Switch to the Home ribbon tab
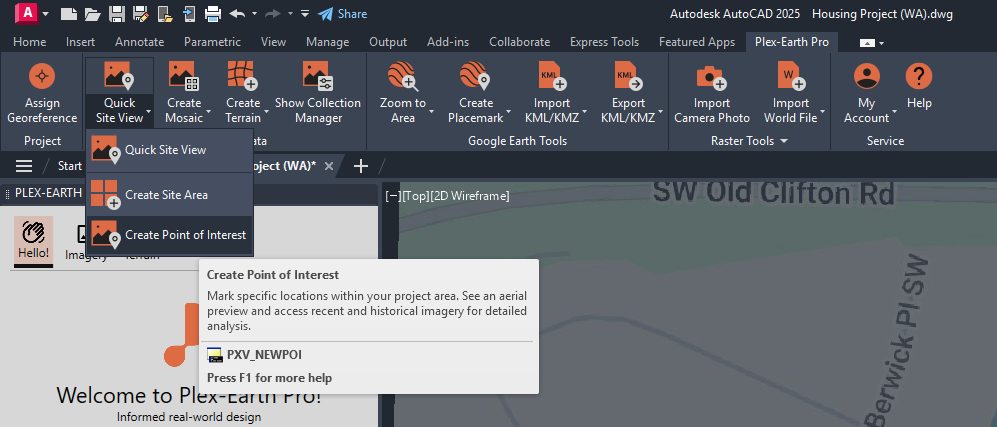This screenshot has width=997, height=427. 29,42
